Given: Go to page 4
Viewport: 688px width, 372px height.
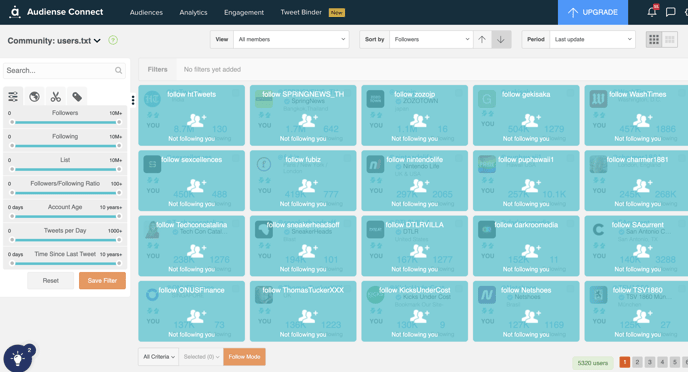Looking at the screenshot, I should coord(663,362).
